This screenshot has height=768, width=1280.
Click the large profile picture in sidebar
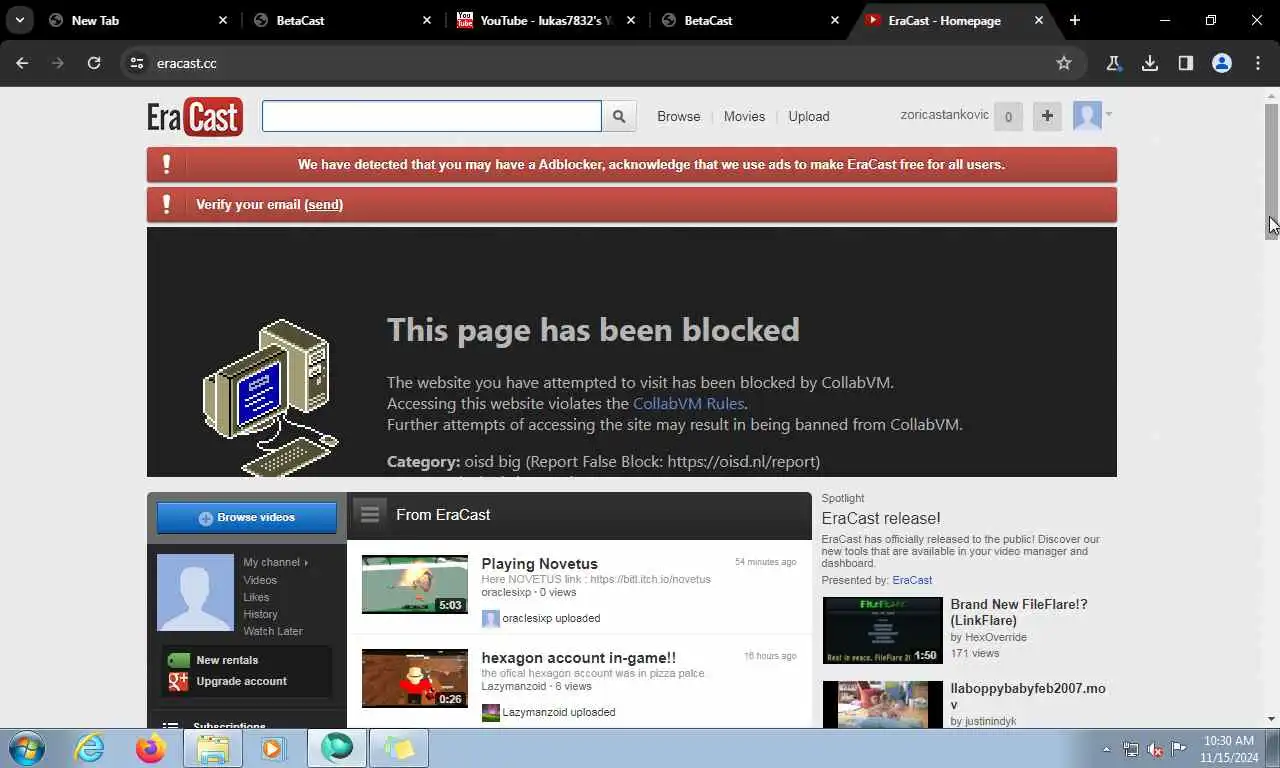pyautogui.click(x=195, y=593)
